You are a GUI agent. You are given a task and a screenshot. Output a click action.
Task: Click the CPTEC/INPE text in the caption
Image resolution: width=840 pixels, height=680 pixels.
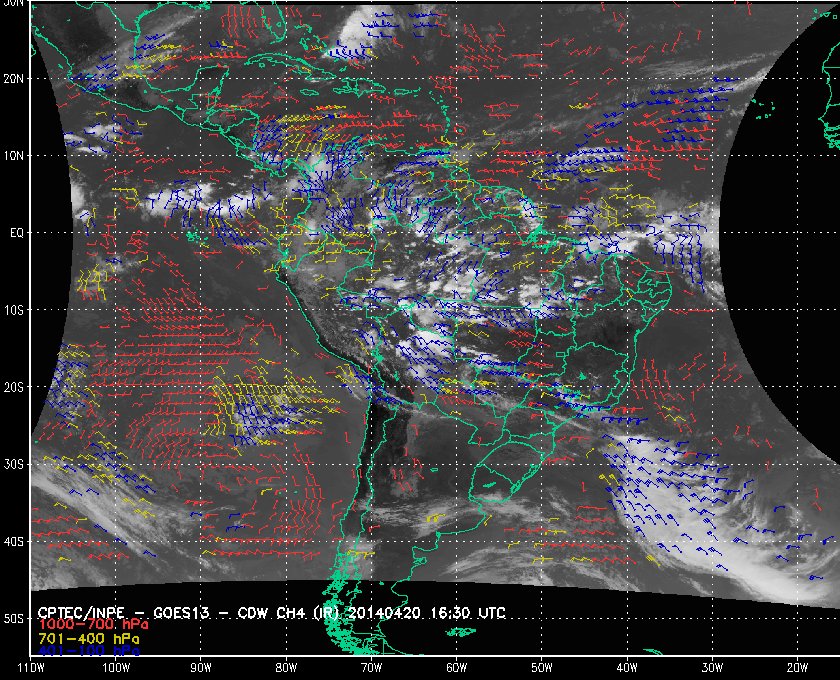coord(81,613)
